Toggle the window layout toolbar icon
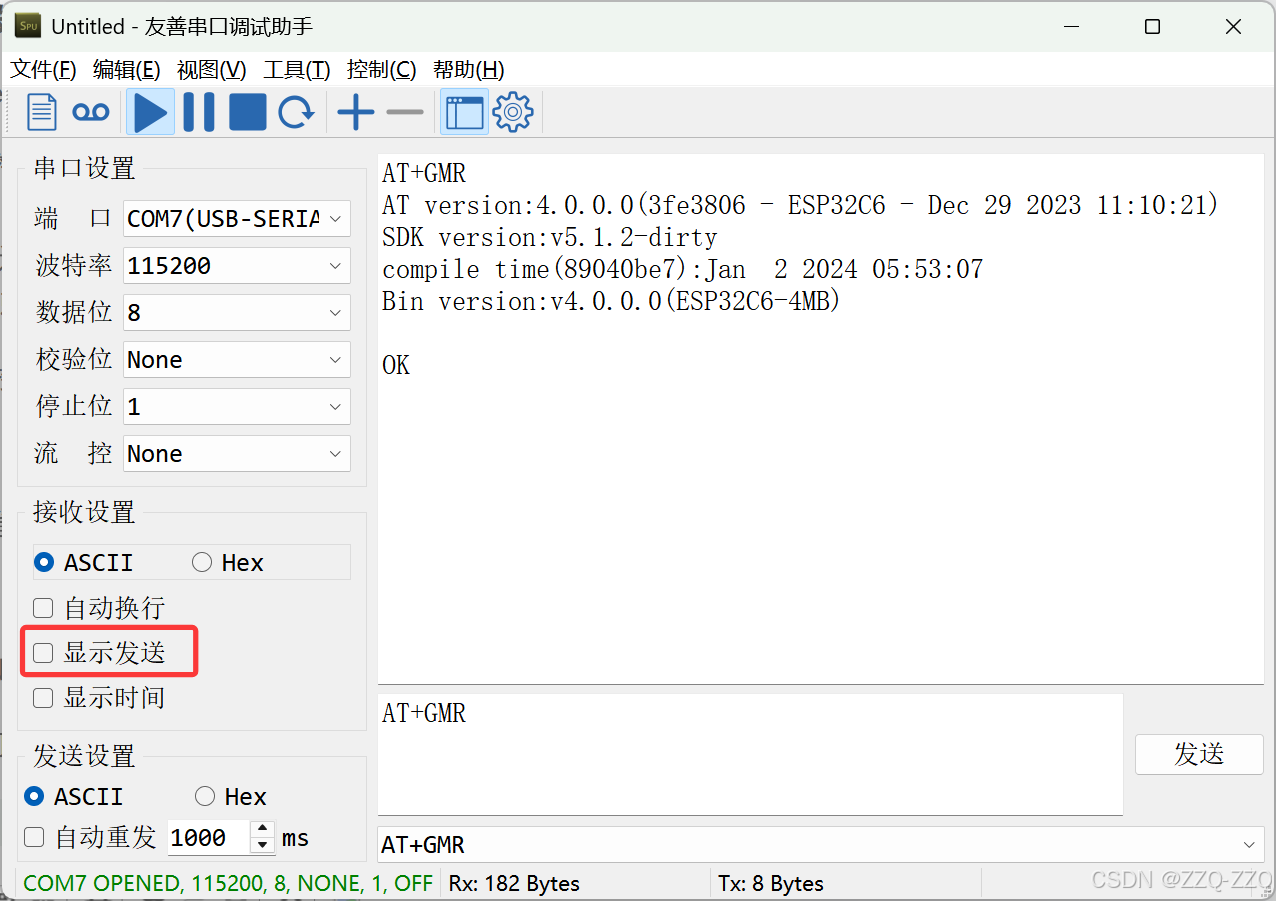1276x901 pixels. [464, 112]
